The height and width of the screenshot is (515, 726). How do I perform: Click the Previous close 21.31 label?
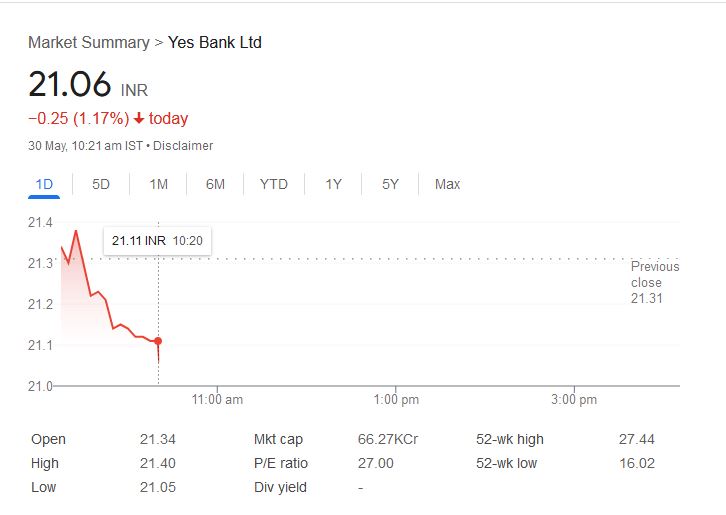654,282
